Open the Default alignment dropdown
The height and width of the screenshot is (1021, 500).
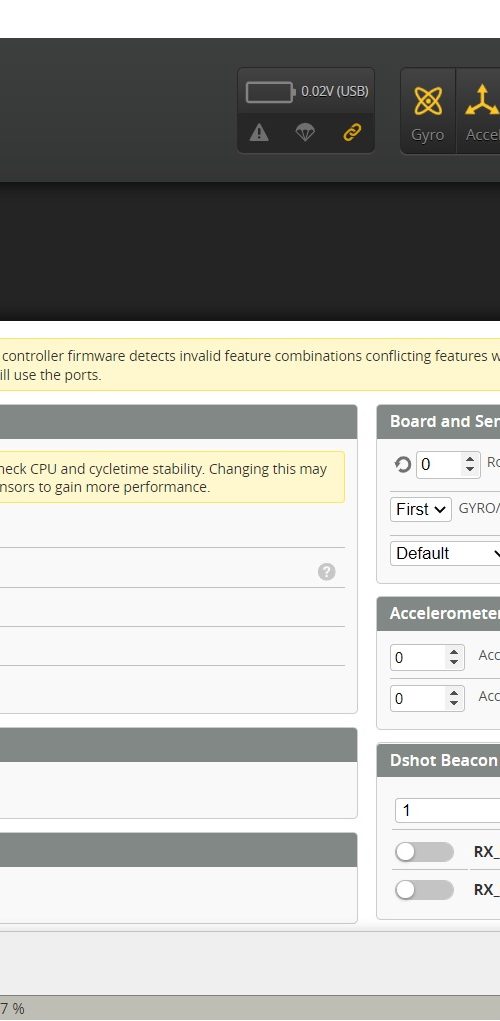[445, 553]
